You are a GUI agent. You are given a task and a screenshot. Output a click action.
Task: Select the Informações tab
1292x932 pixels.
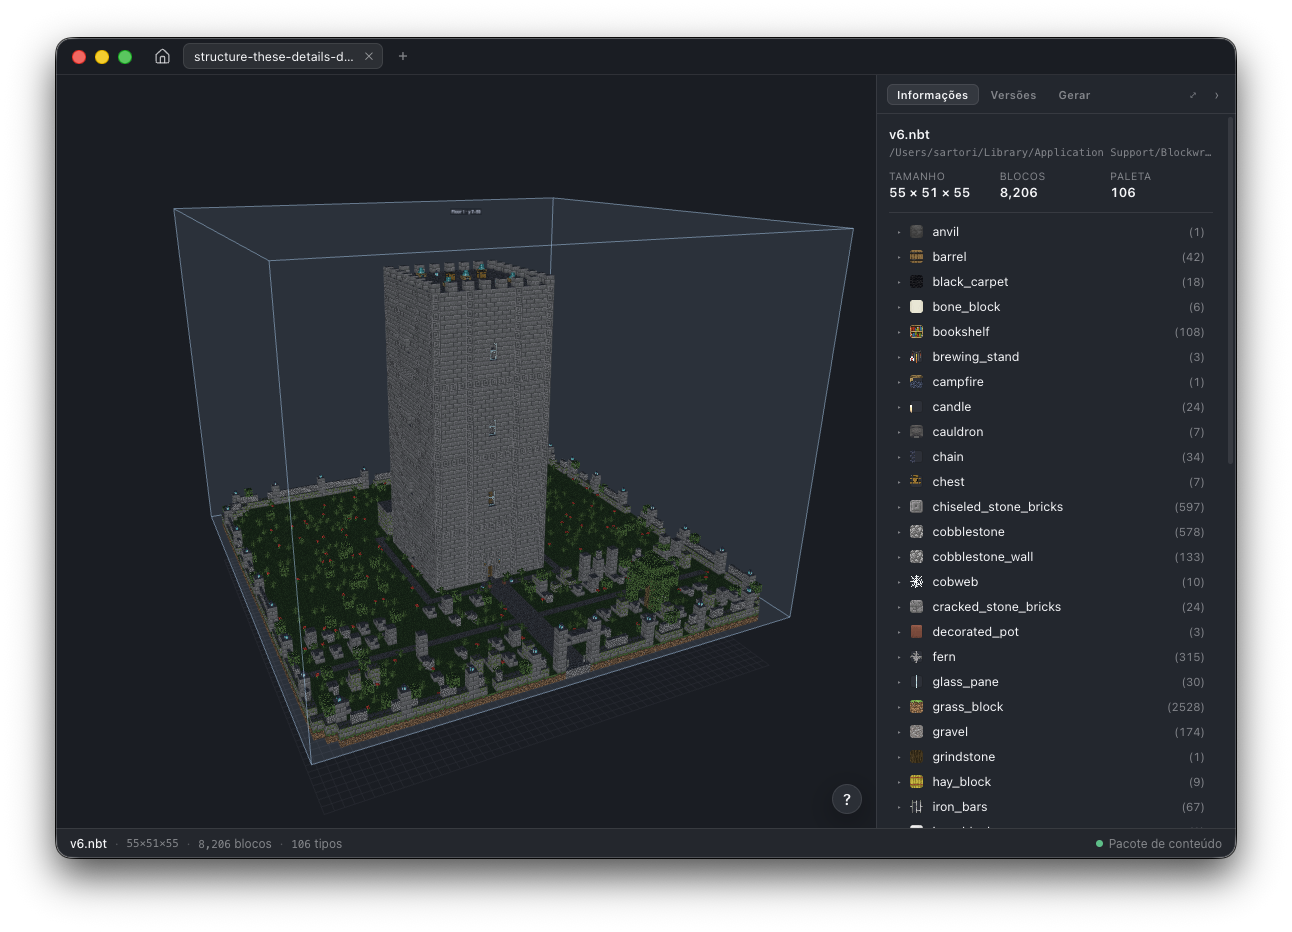point(932,95)
